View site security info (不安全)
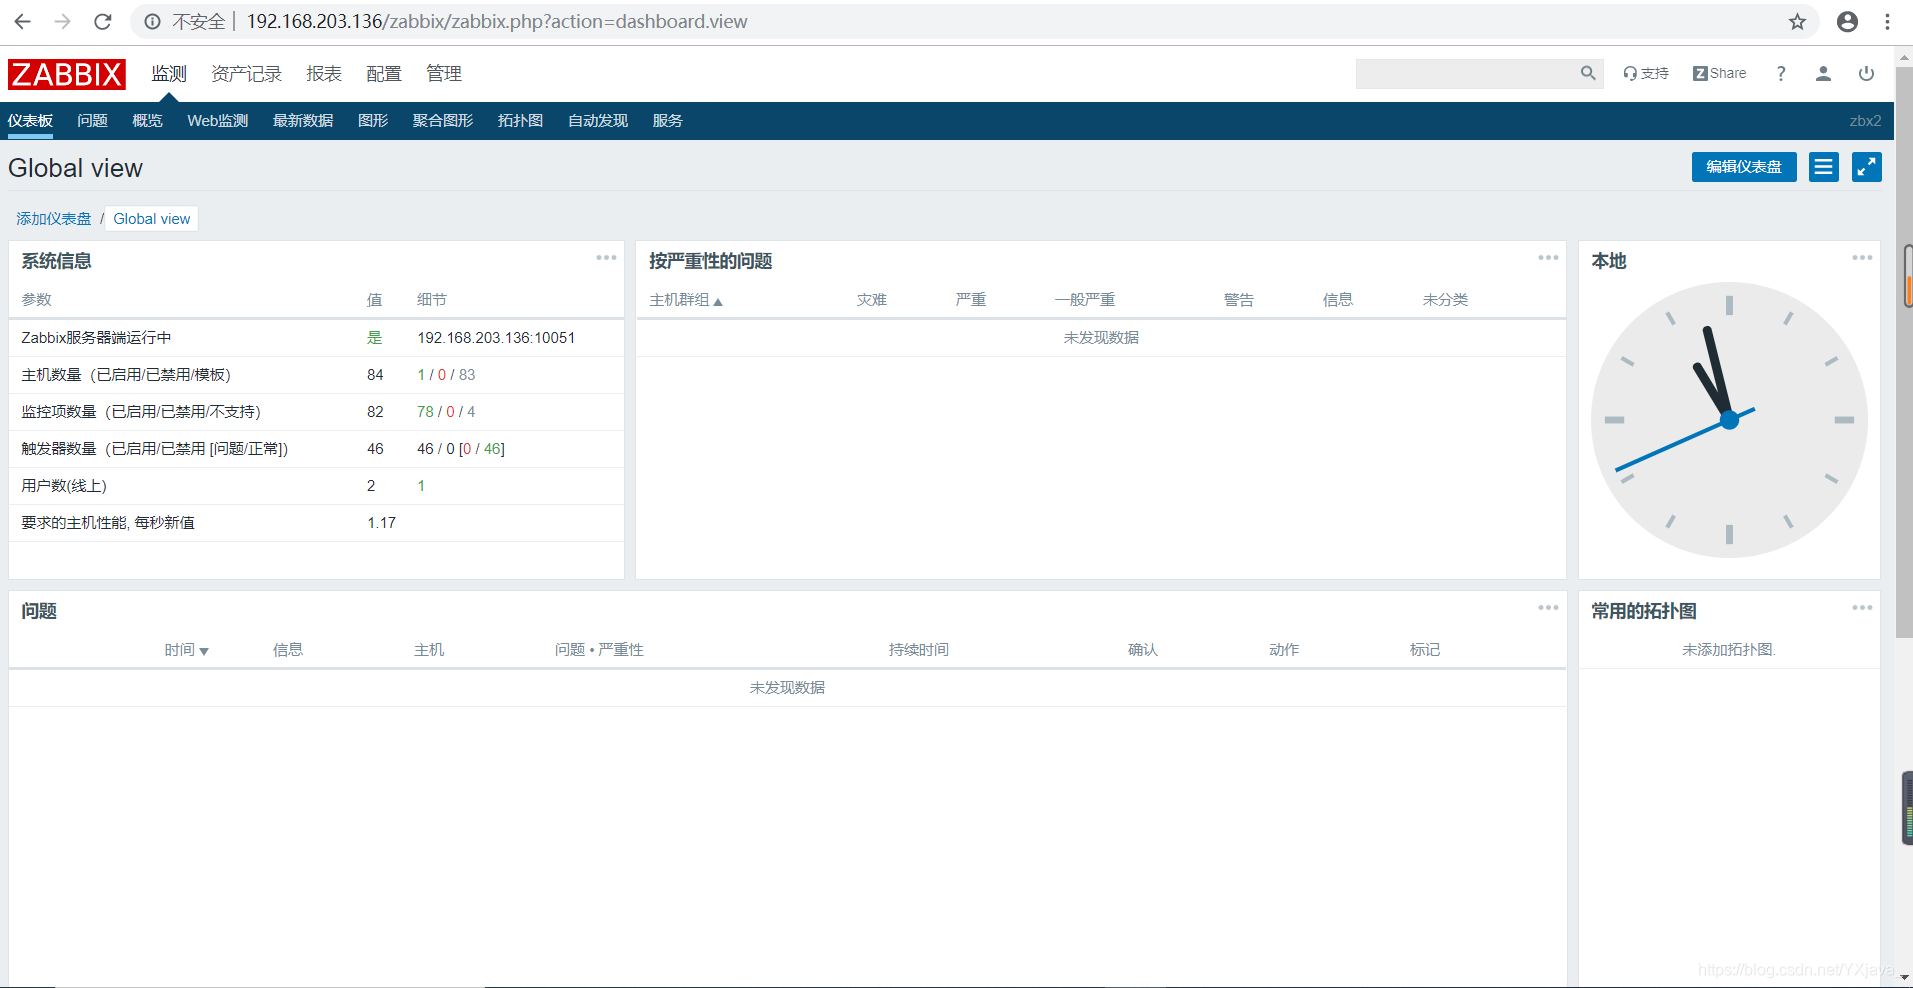Viewport: 1913px width, 988px height. (x=185, y=21)
